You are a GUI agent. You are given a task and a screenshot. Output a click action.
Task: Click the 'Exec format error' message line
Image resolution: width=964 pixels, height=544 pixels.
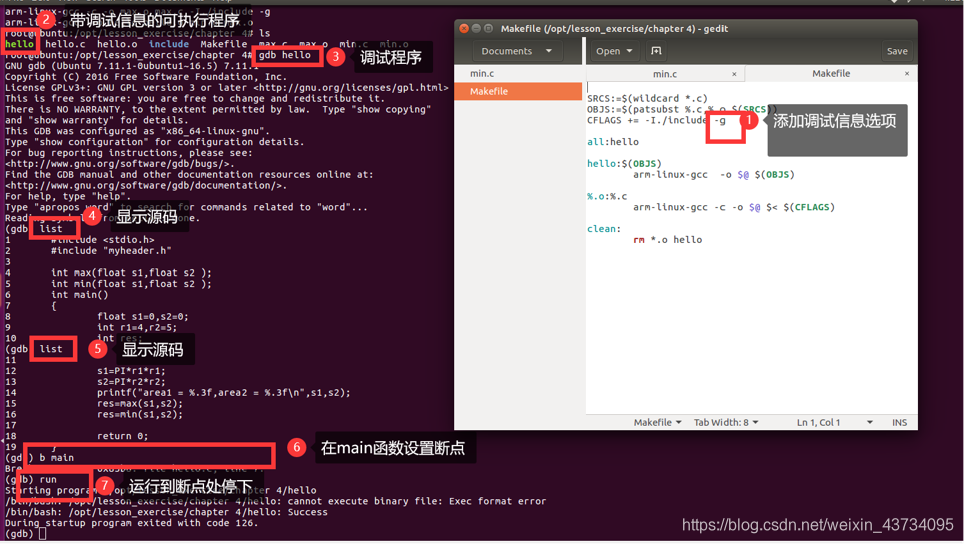275,502
